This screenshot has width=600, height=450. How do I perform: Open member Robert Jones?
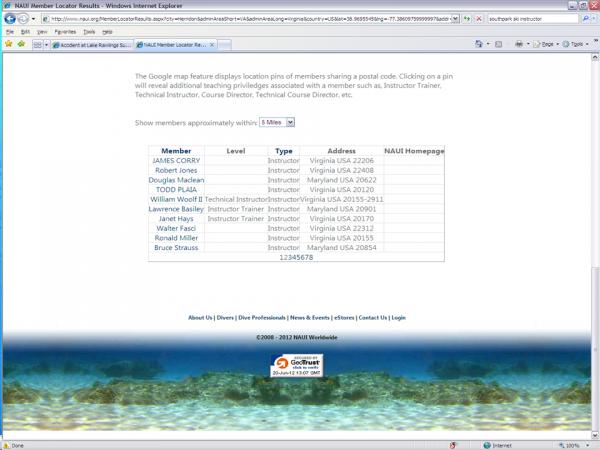click(176, 170)
